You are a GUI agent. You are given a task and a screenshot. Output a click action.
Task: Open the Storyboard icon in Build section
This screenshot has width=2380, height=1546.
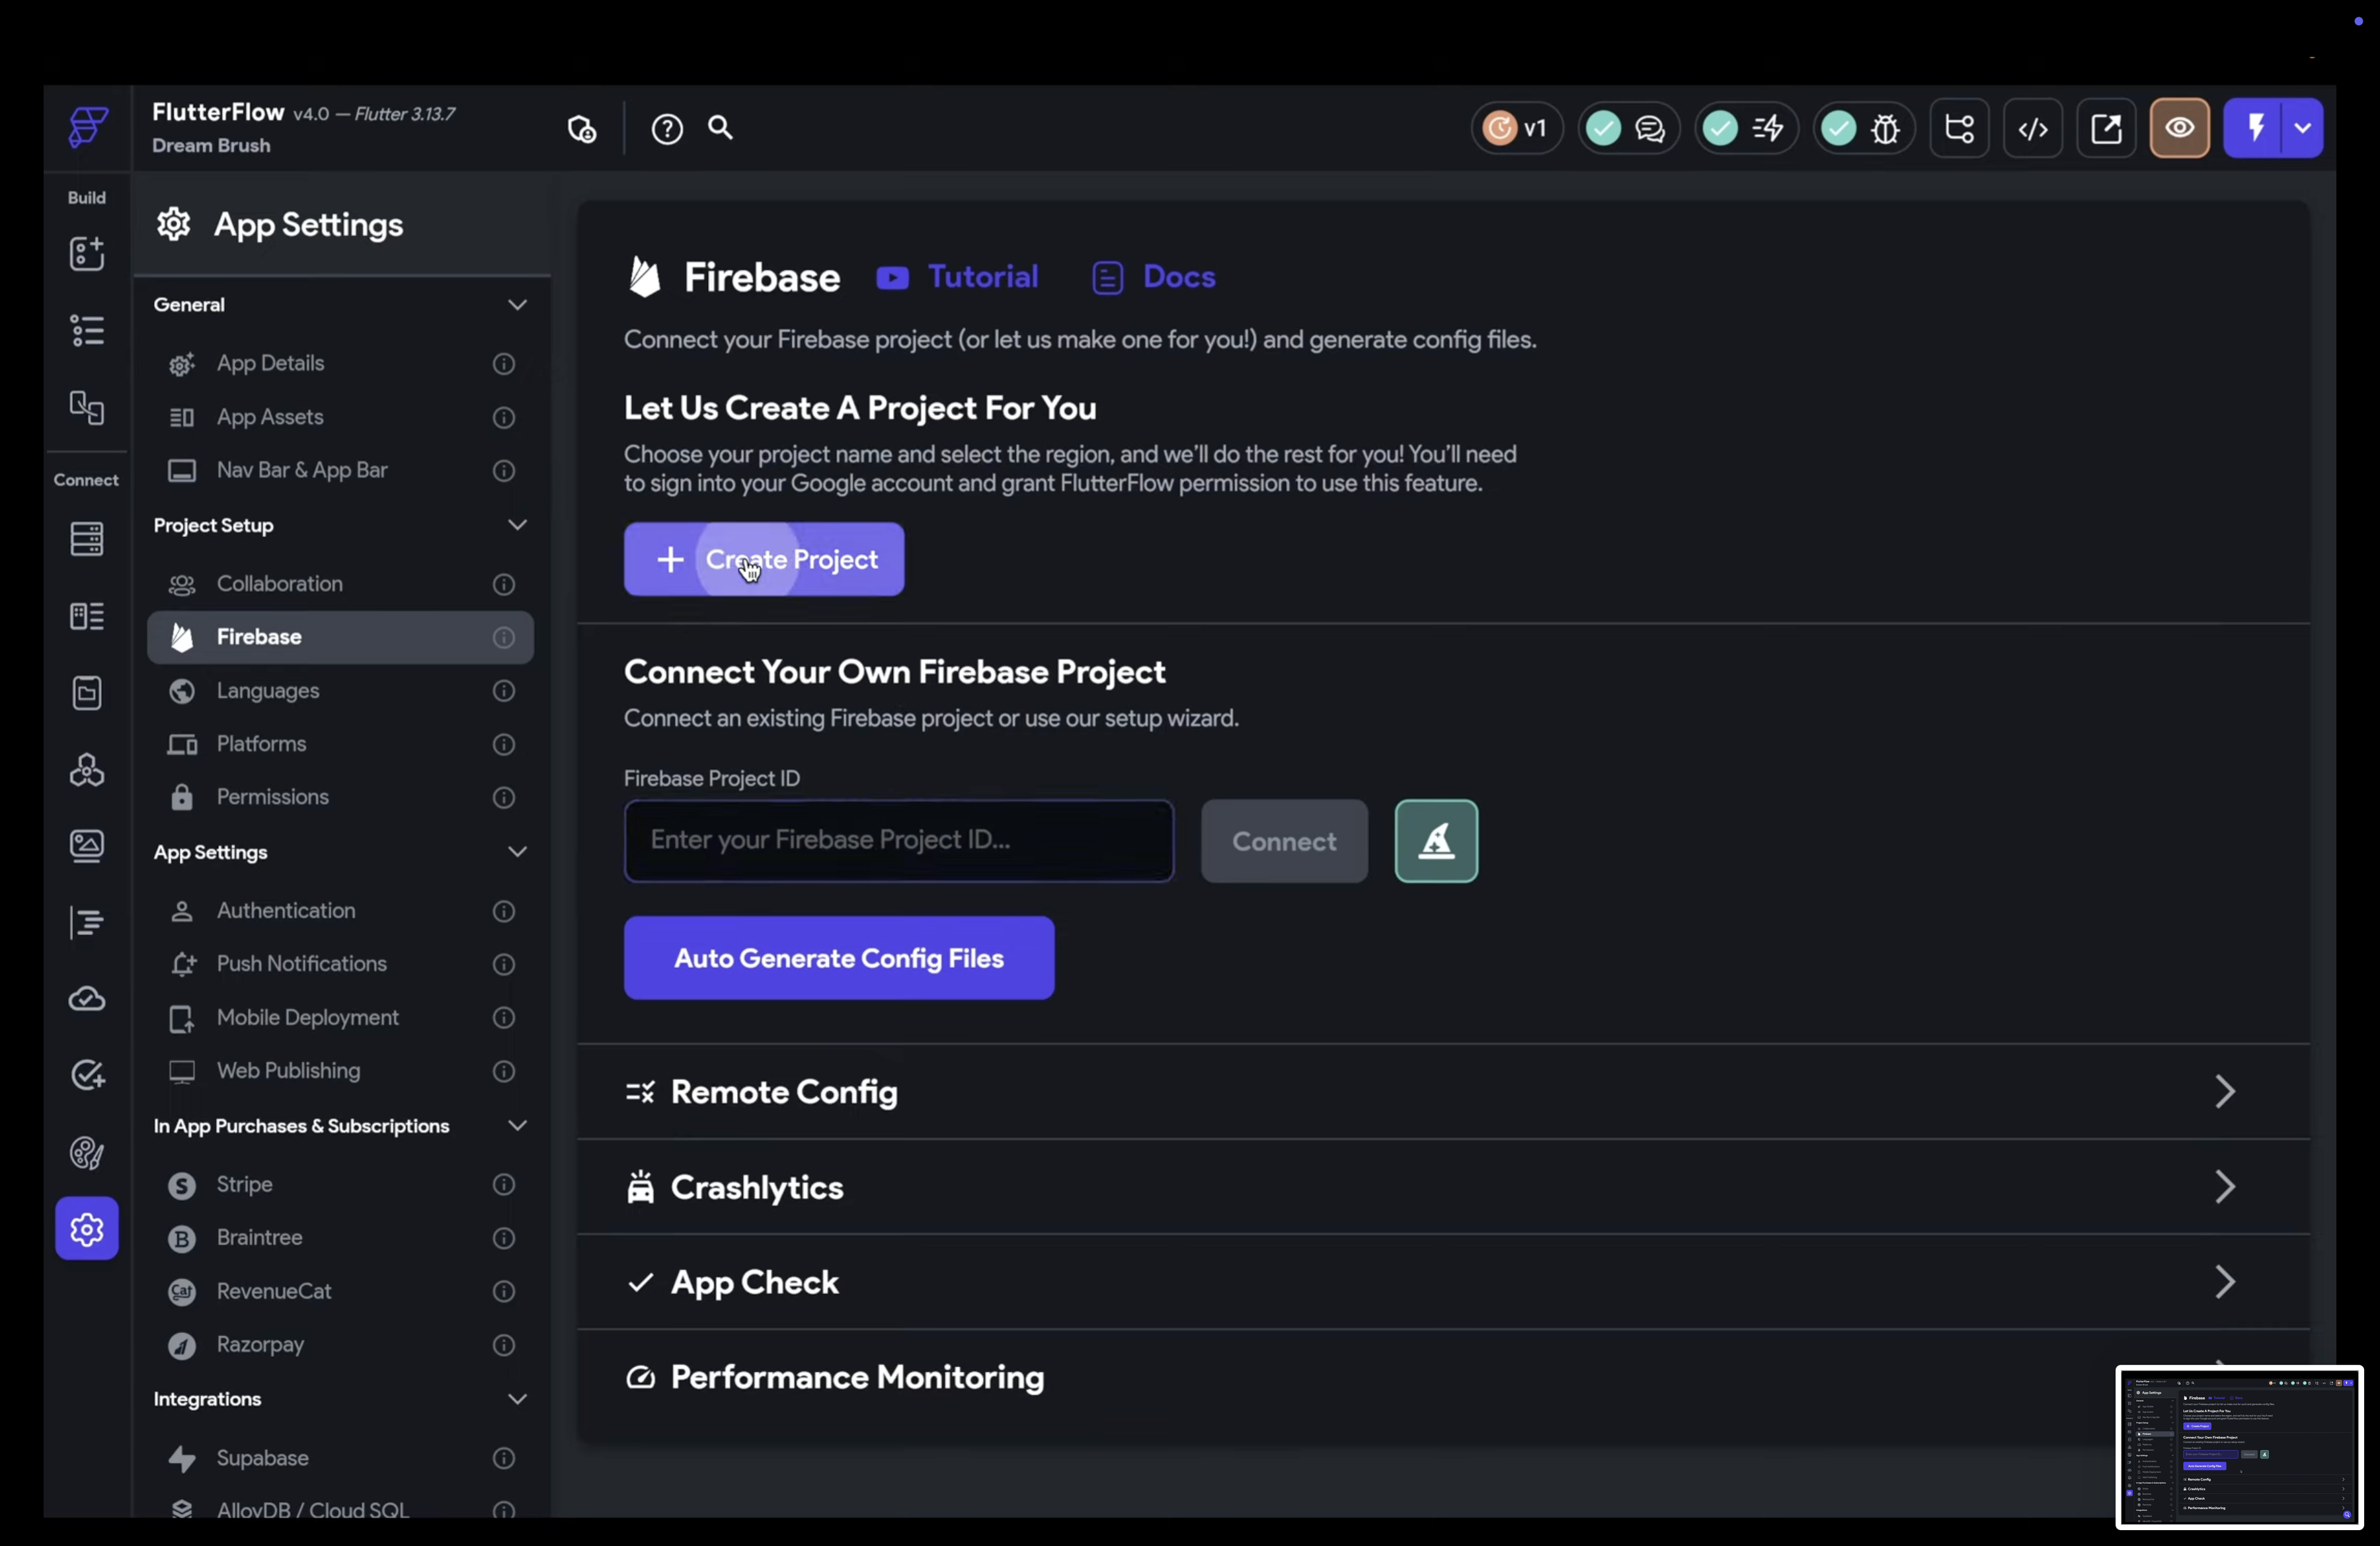[87, 407]
